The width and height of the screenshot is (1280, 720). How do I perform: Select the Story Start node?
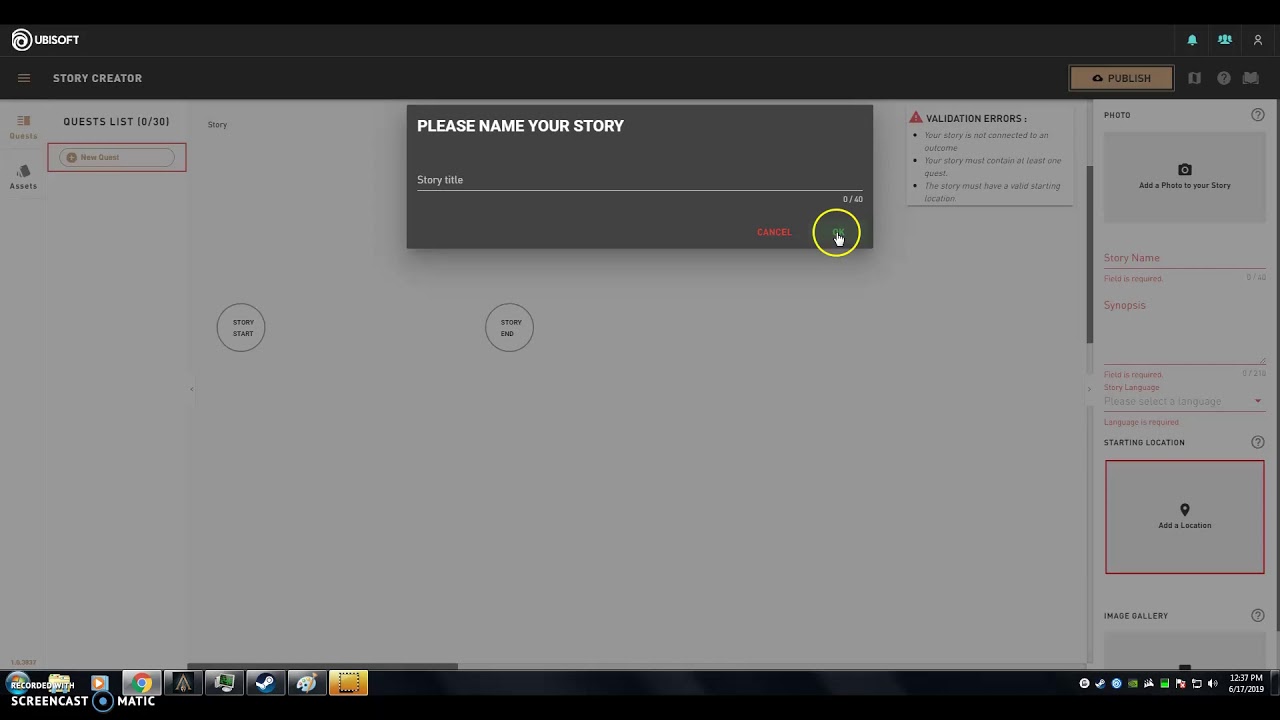(241, 328)
